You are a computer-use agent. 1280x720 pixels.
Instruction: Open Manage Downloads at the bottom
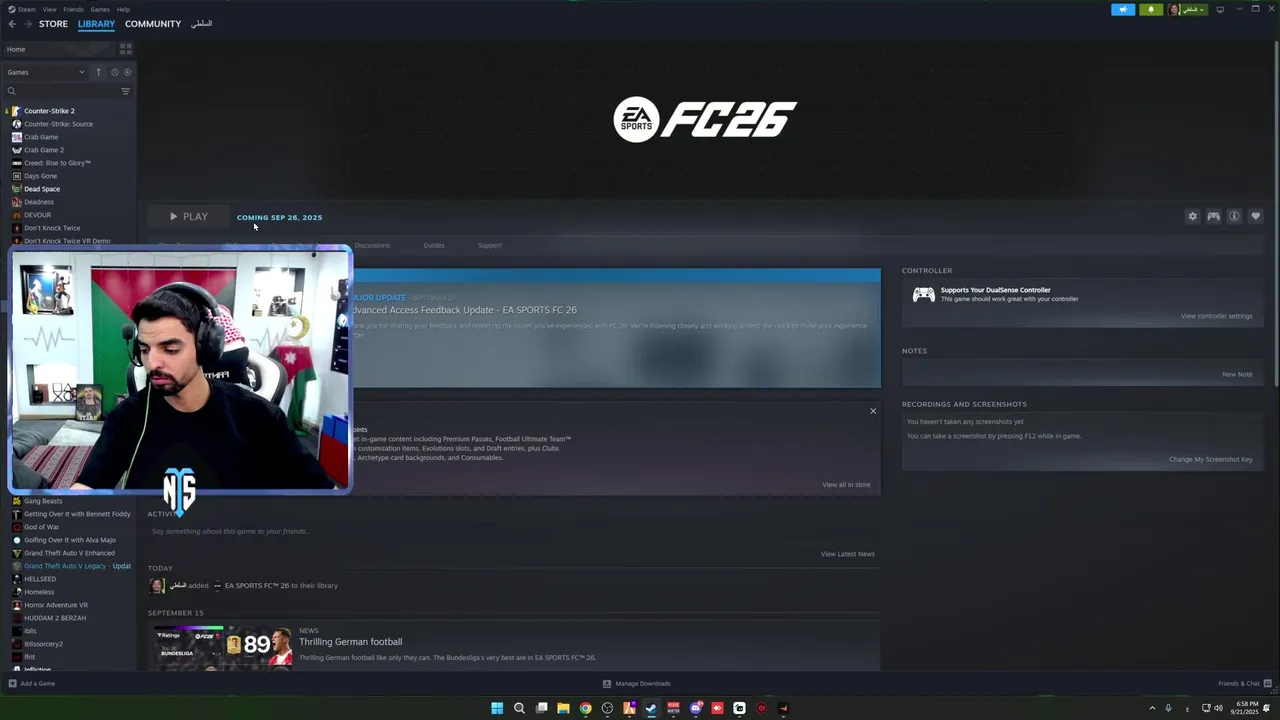(637, 684)
